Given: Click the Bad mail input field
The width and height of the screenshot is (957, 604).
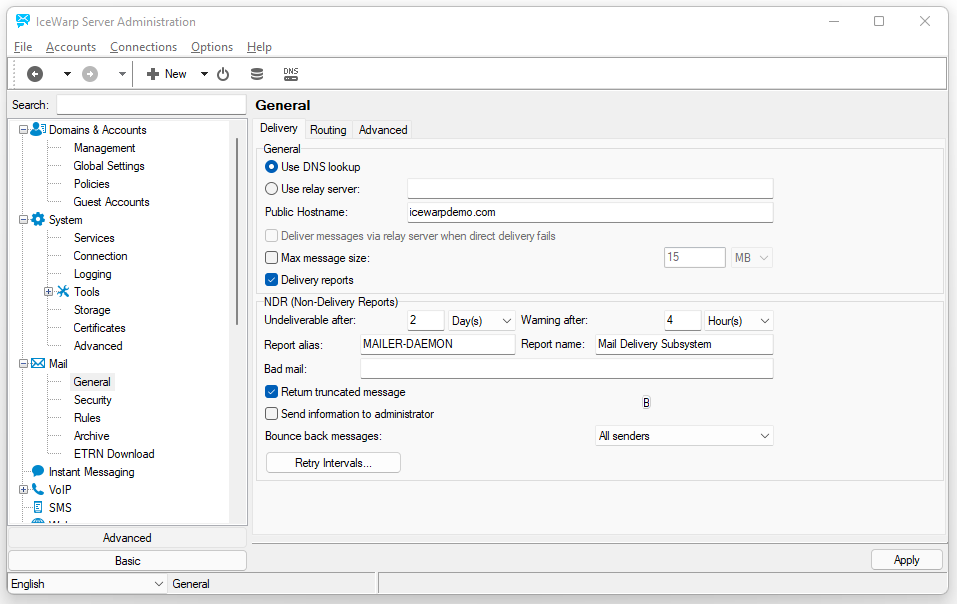Looking at the screenshot, I should point(566,369).
